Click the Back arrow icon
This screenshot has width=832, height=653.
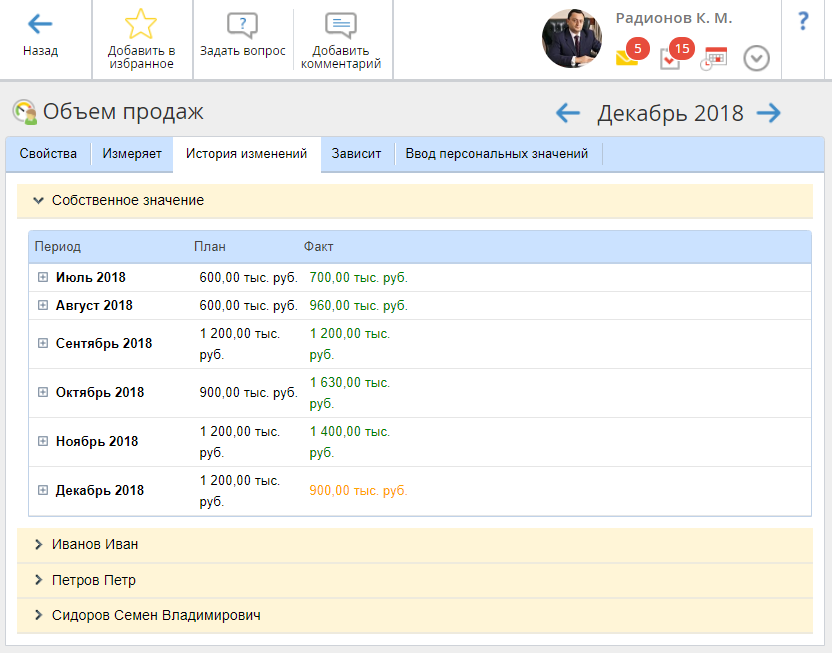tap(40, 25)
